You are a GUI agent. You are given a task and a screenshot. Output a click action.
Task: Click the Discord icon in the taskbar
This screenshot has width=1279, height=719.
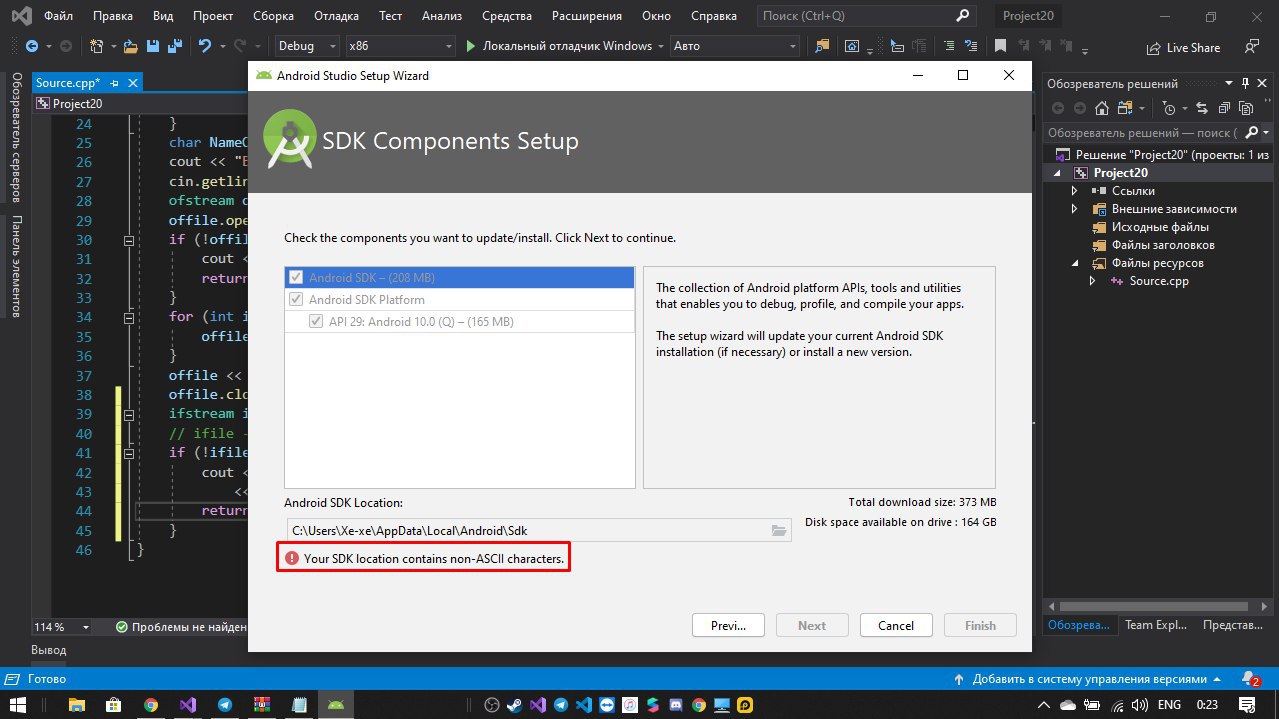[x=675, y=705]
